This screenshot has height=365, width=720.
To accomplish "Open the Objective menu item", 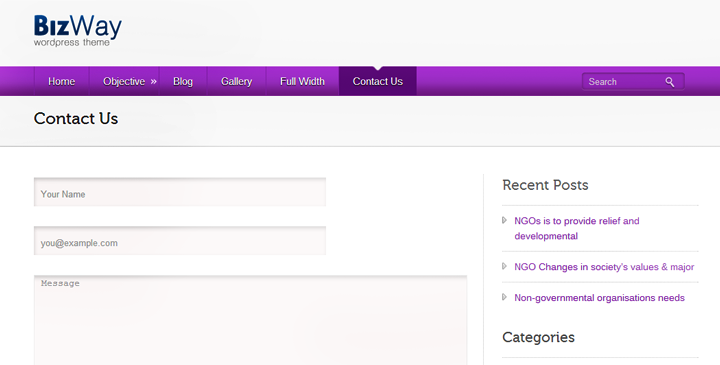I will click(124, 81).
